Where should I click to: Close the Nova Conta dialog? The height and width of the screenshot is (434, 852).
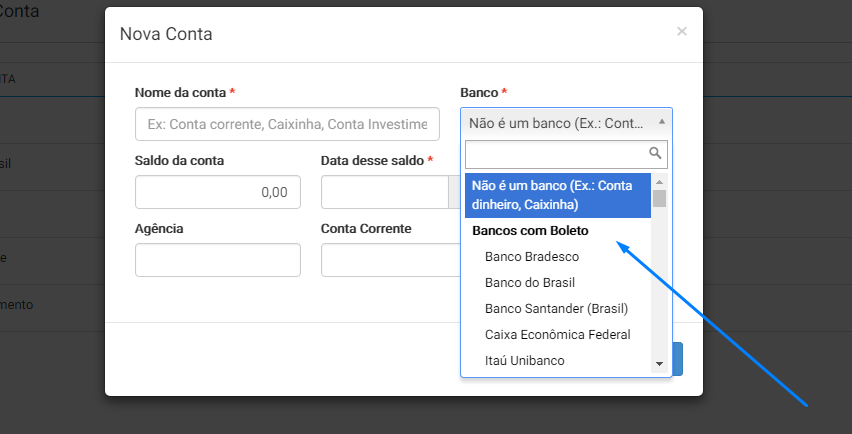[x=681, y=32]
